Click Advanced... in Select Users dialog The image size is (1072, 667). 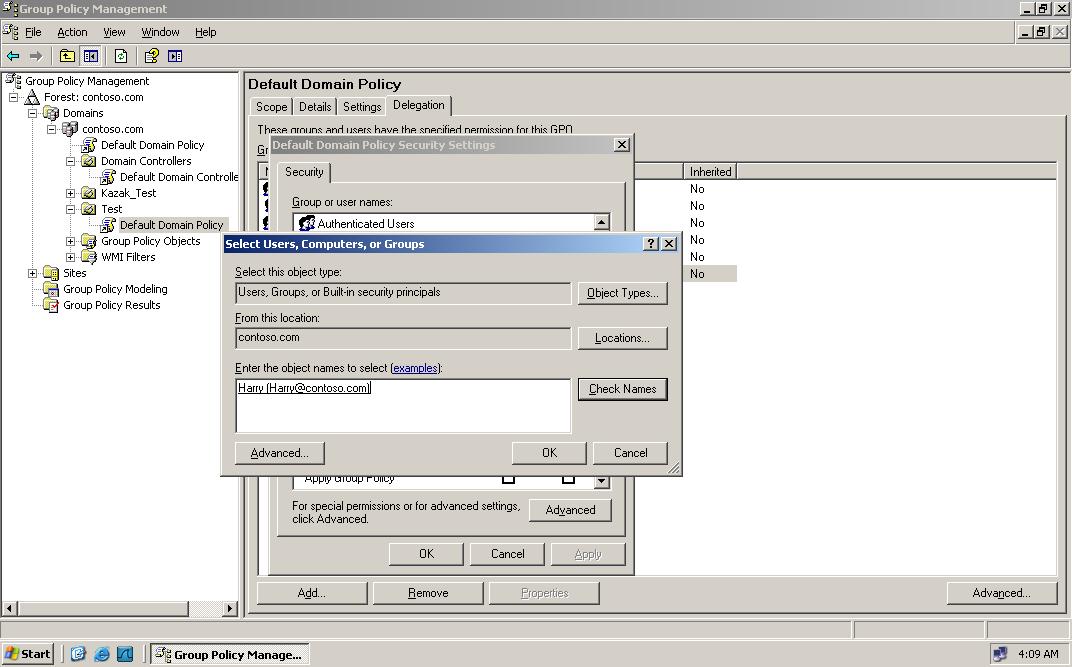pyautogui.click(x=279, y=453)
